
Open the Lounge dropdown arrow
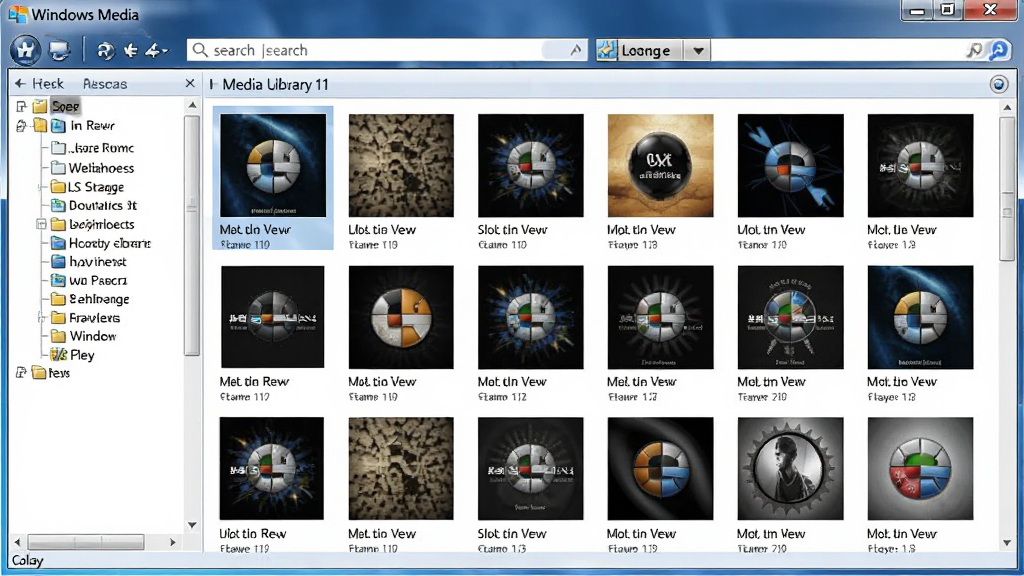[698, 50]
